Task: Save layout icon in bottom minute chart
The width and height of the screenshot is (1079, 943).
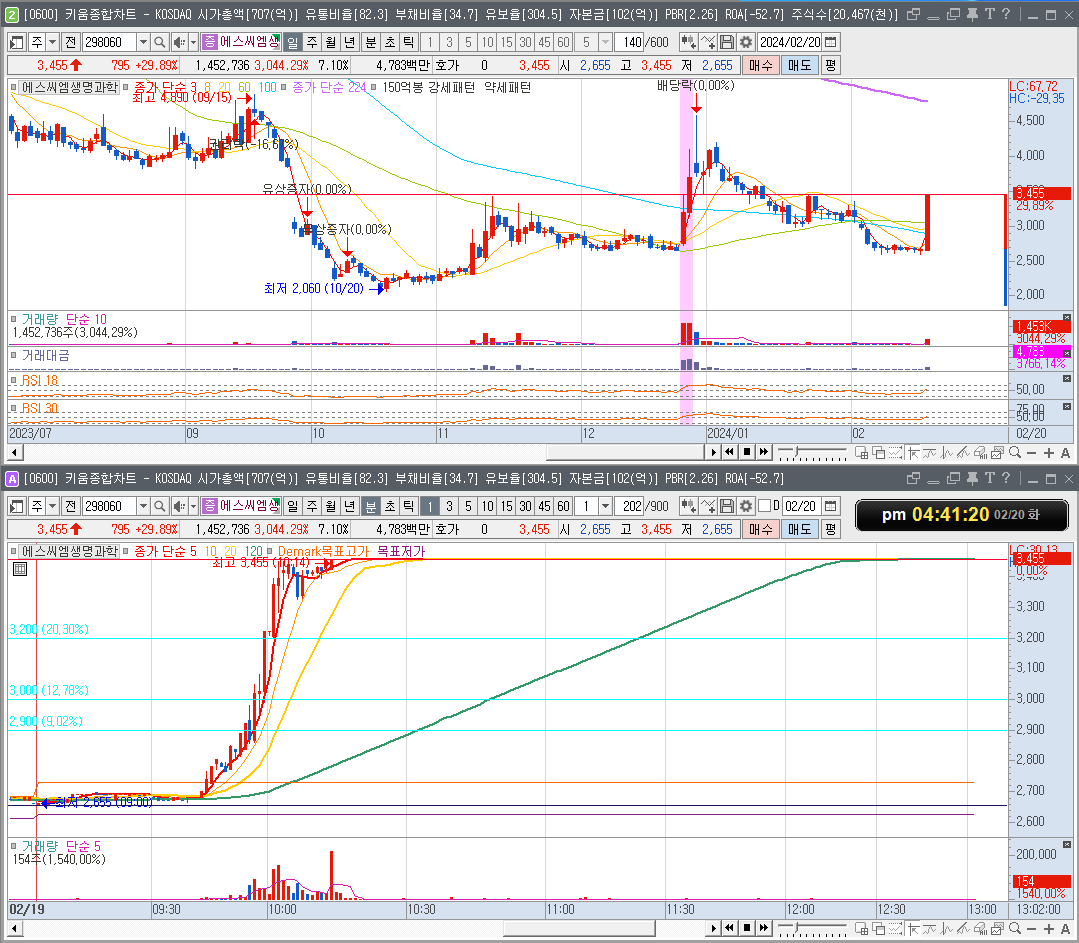Action: click(727, 507)
